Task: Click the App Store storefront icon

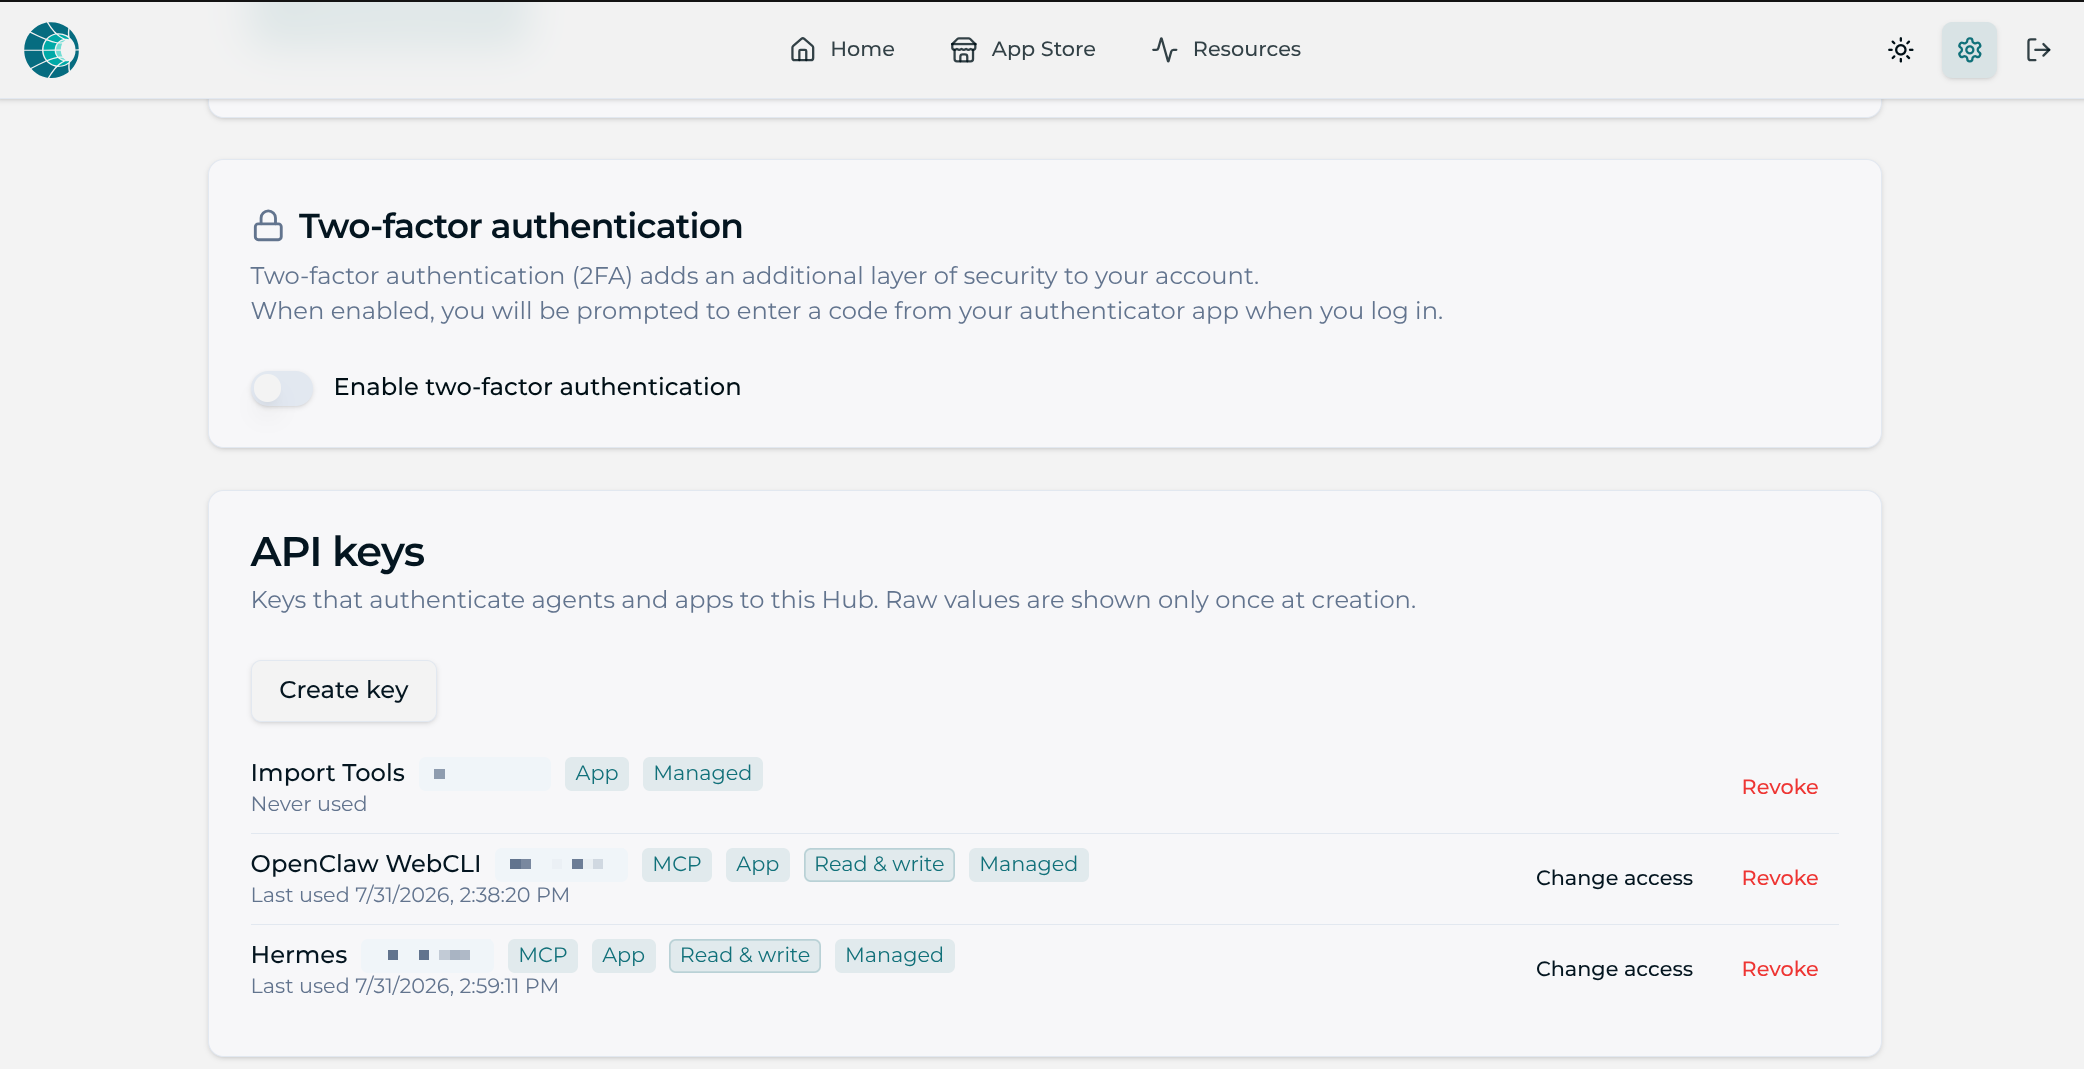Action: pyautogui.click(x=964, y=50)
